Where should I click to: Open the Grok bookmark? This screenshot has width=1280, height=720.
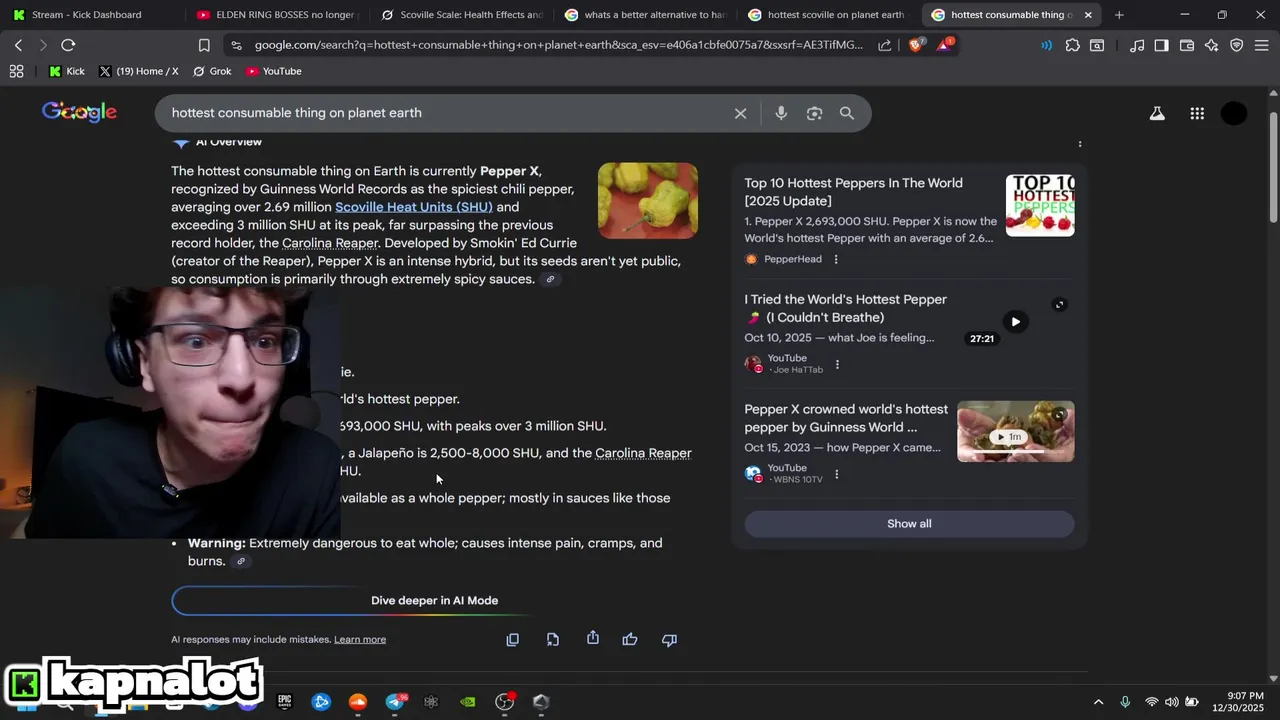[x=212, y=71]
